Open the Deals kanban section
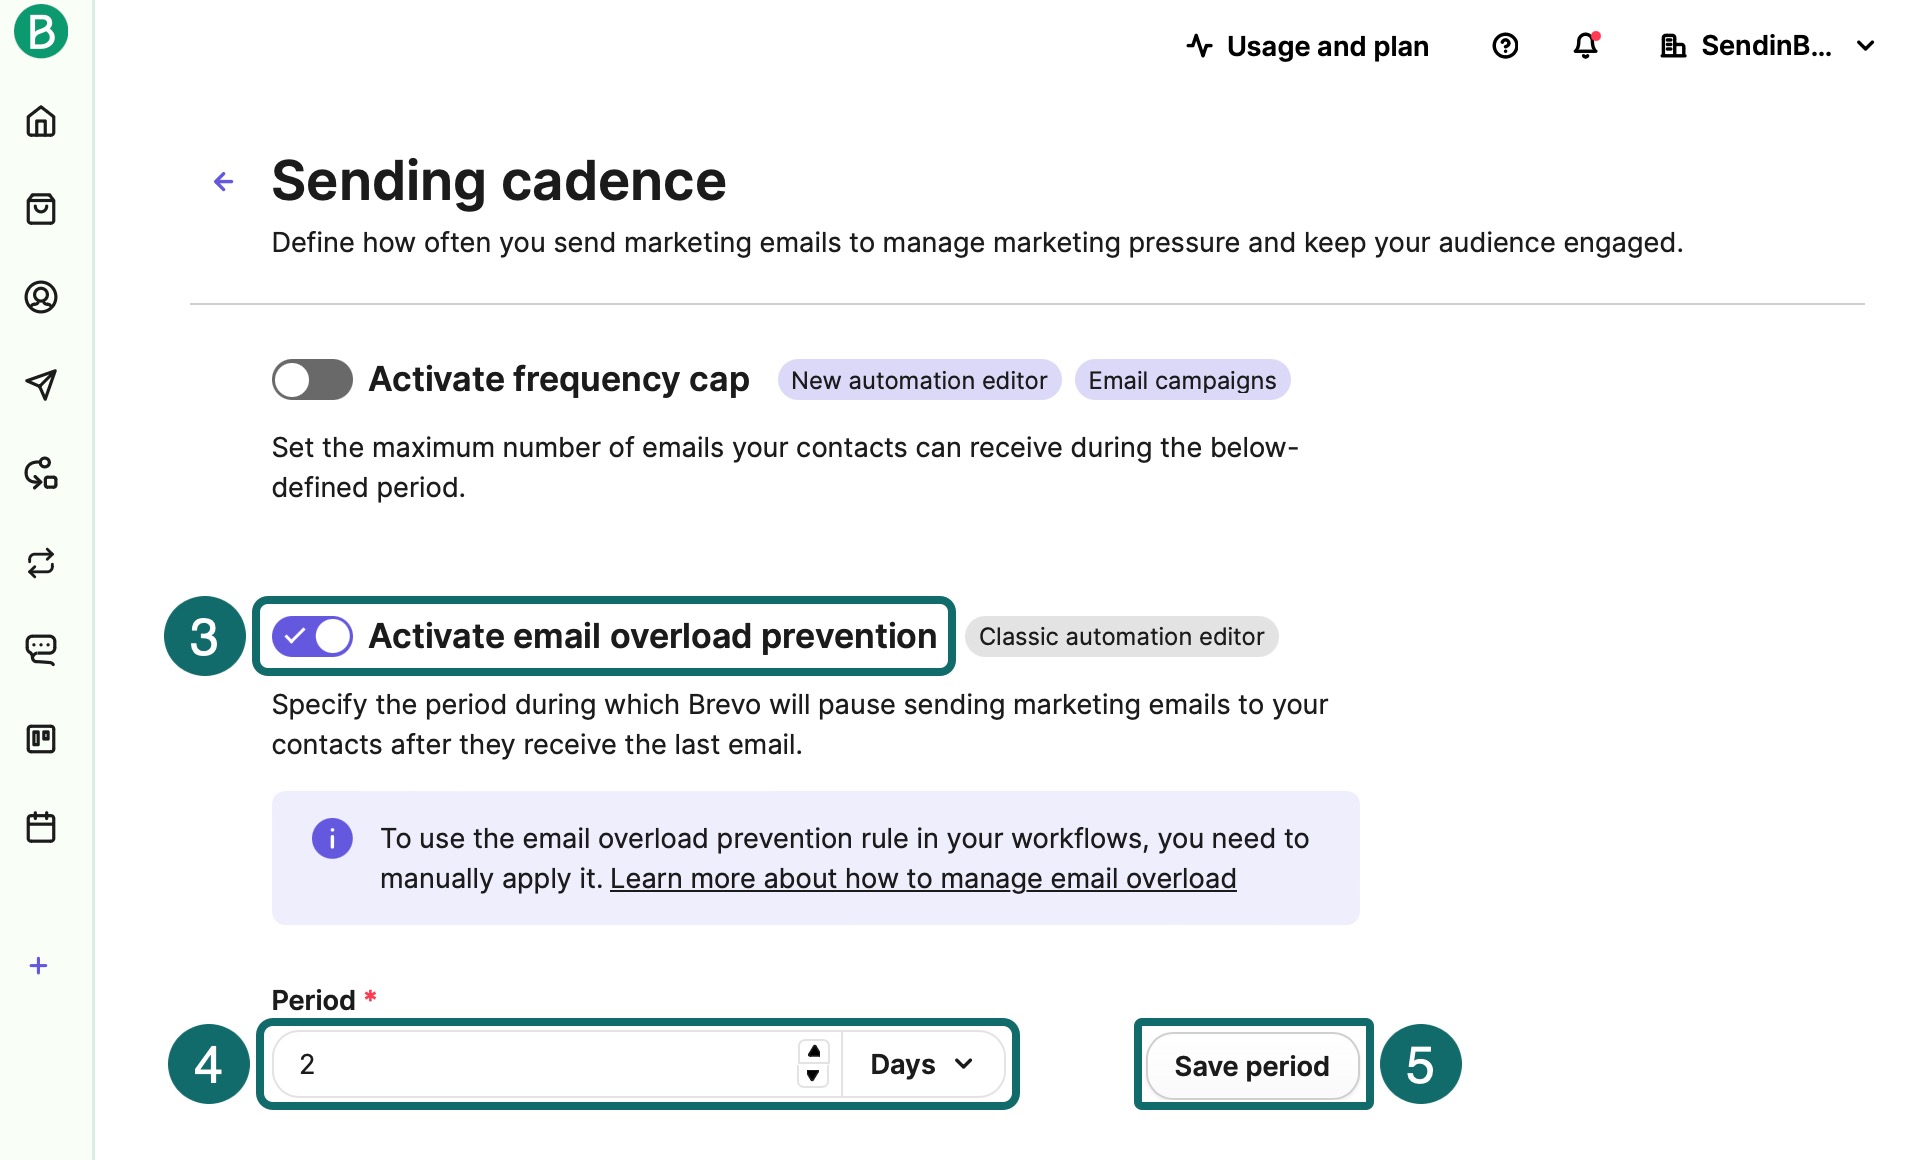 click(x=41, y=739)
